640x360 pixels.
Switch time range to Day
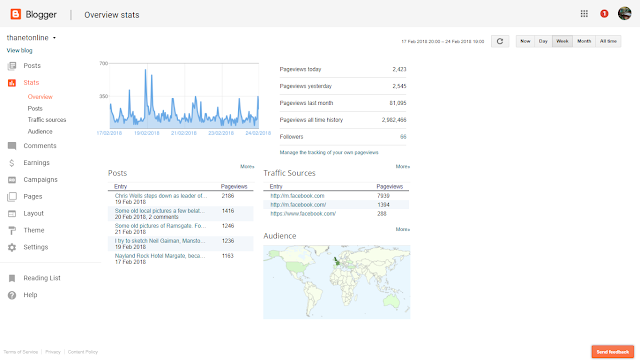pyautogui.click(x=543, y=41)
